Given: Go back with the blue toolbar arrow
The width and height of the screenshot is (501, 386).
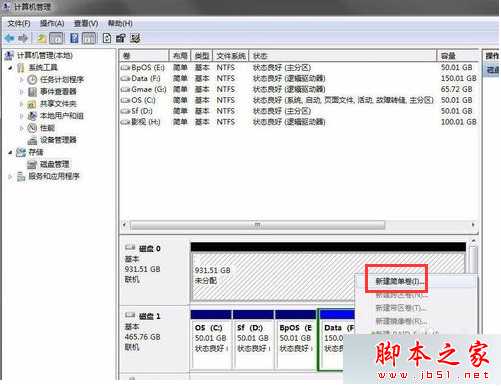Looking at the screenshot, I should (x=10, y=38).
